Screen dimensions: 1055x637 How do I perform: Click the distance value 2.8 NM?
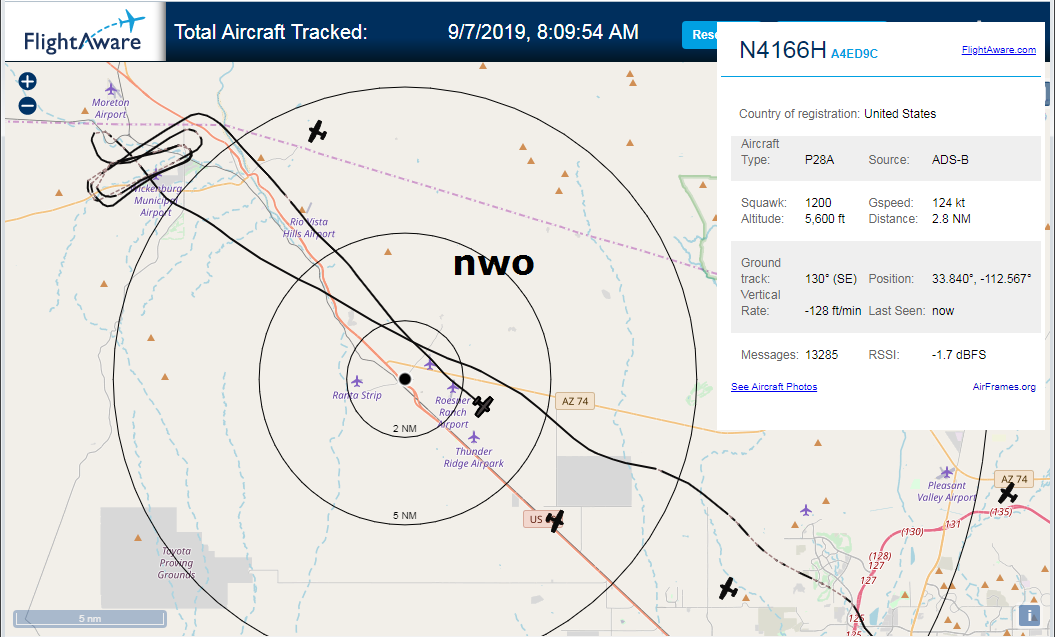[951, 219]
